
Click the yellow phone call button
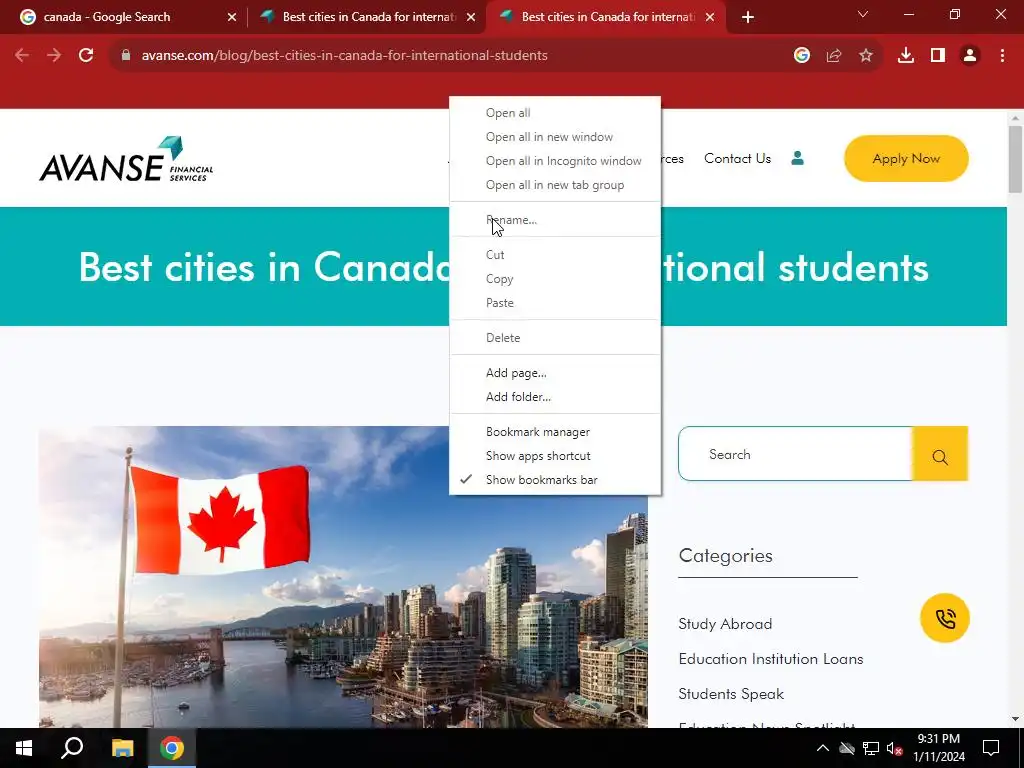944,618
